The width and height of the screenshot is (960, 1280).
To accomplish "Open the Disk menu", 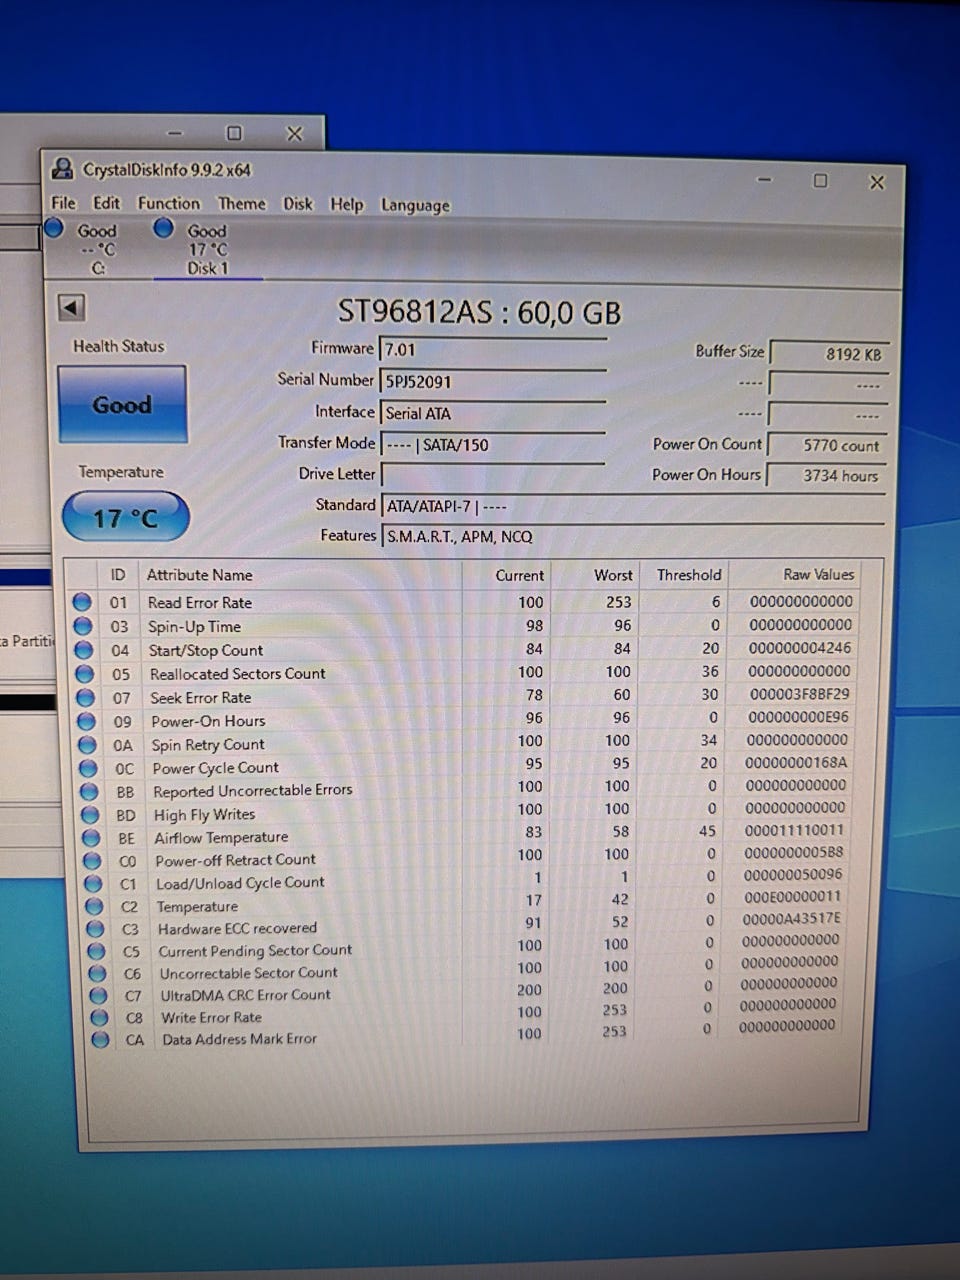I will pyautogui.click(x=297, y=204).
